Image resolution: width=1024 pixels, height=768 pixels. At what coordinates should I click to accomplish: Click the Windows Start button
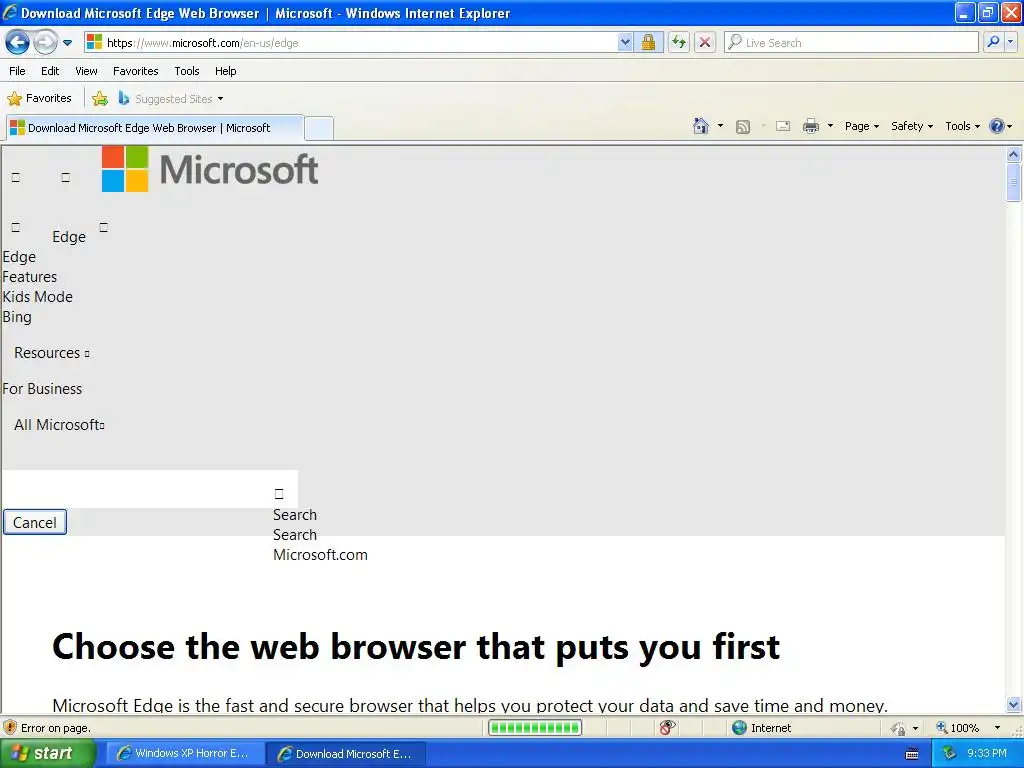48,754
